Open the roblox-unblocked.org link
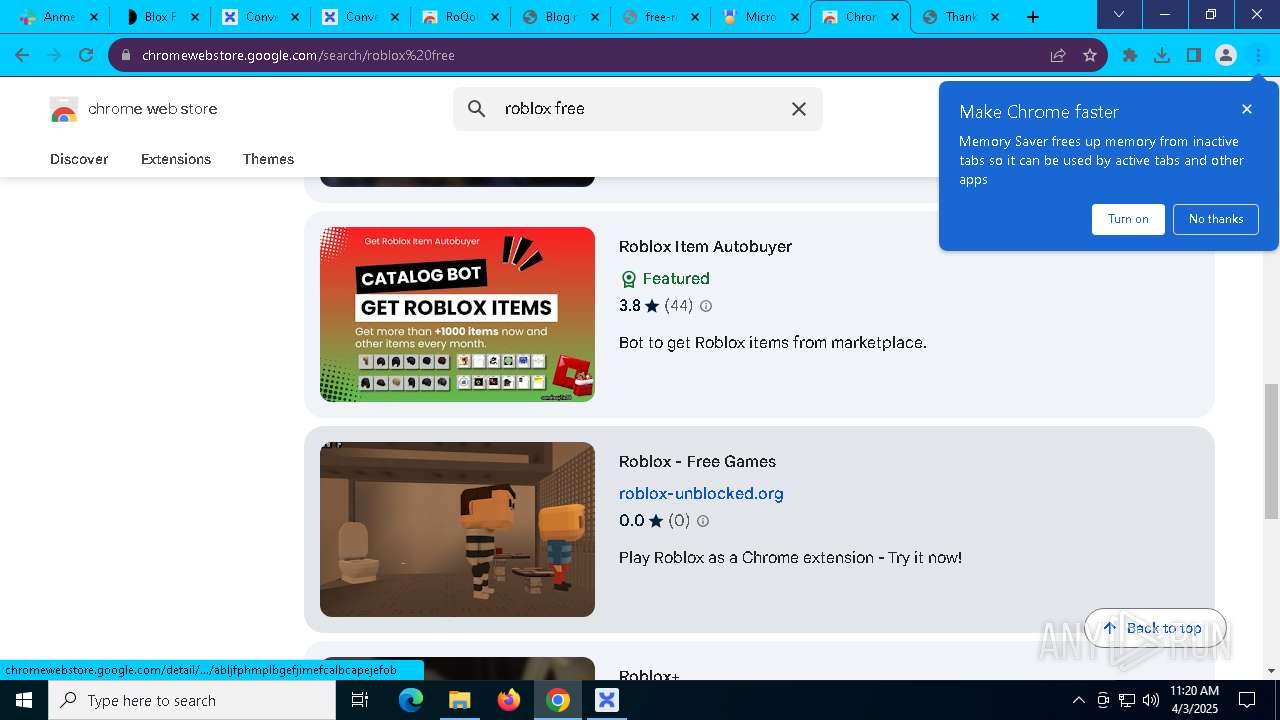 coord(701,493)
